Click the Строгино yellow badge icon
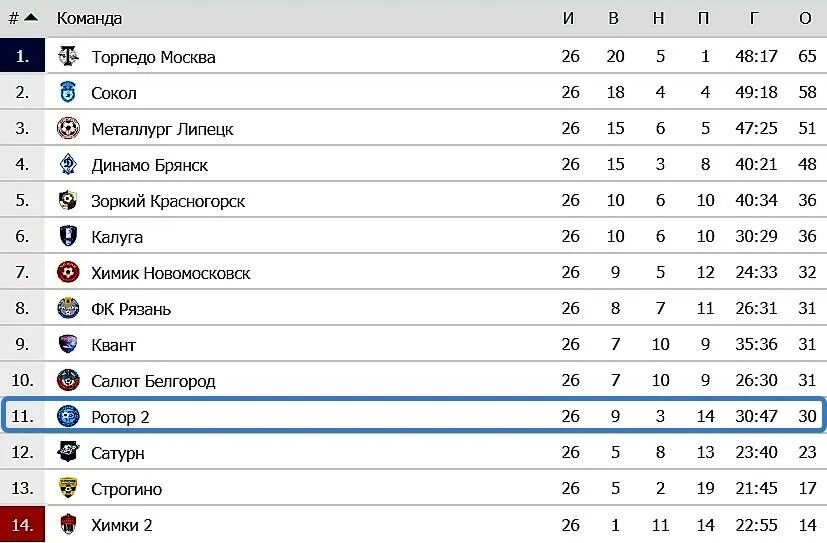The width and height of the screenshot is (827, 543). pyautogui.click(x=68, y=488)
